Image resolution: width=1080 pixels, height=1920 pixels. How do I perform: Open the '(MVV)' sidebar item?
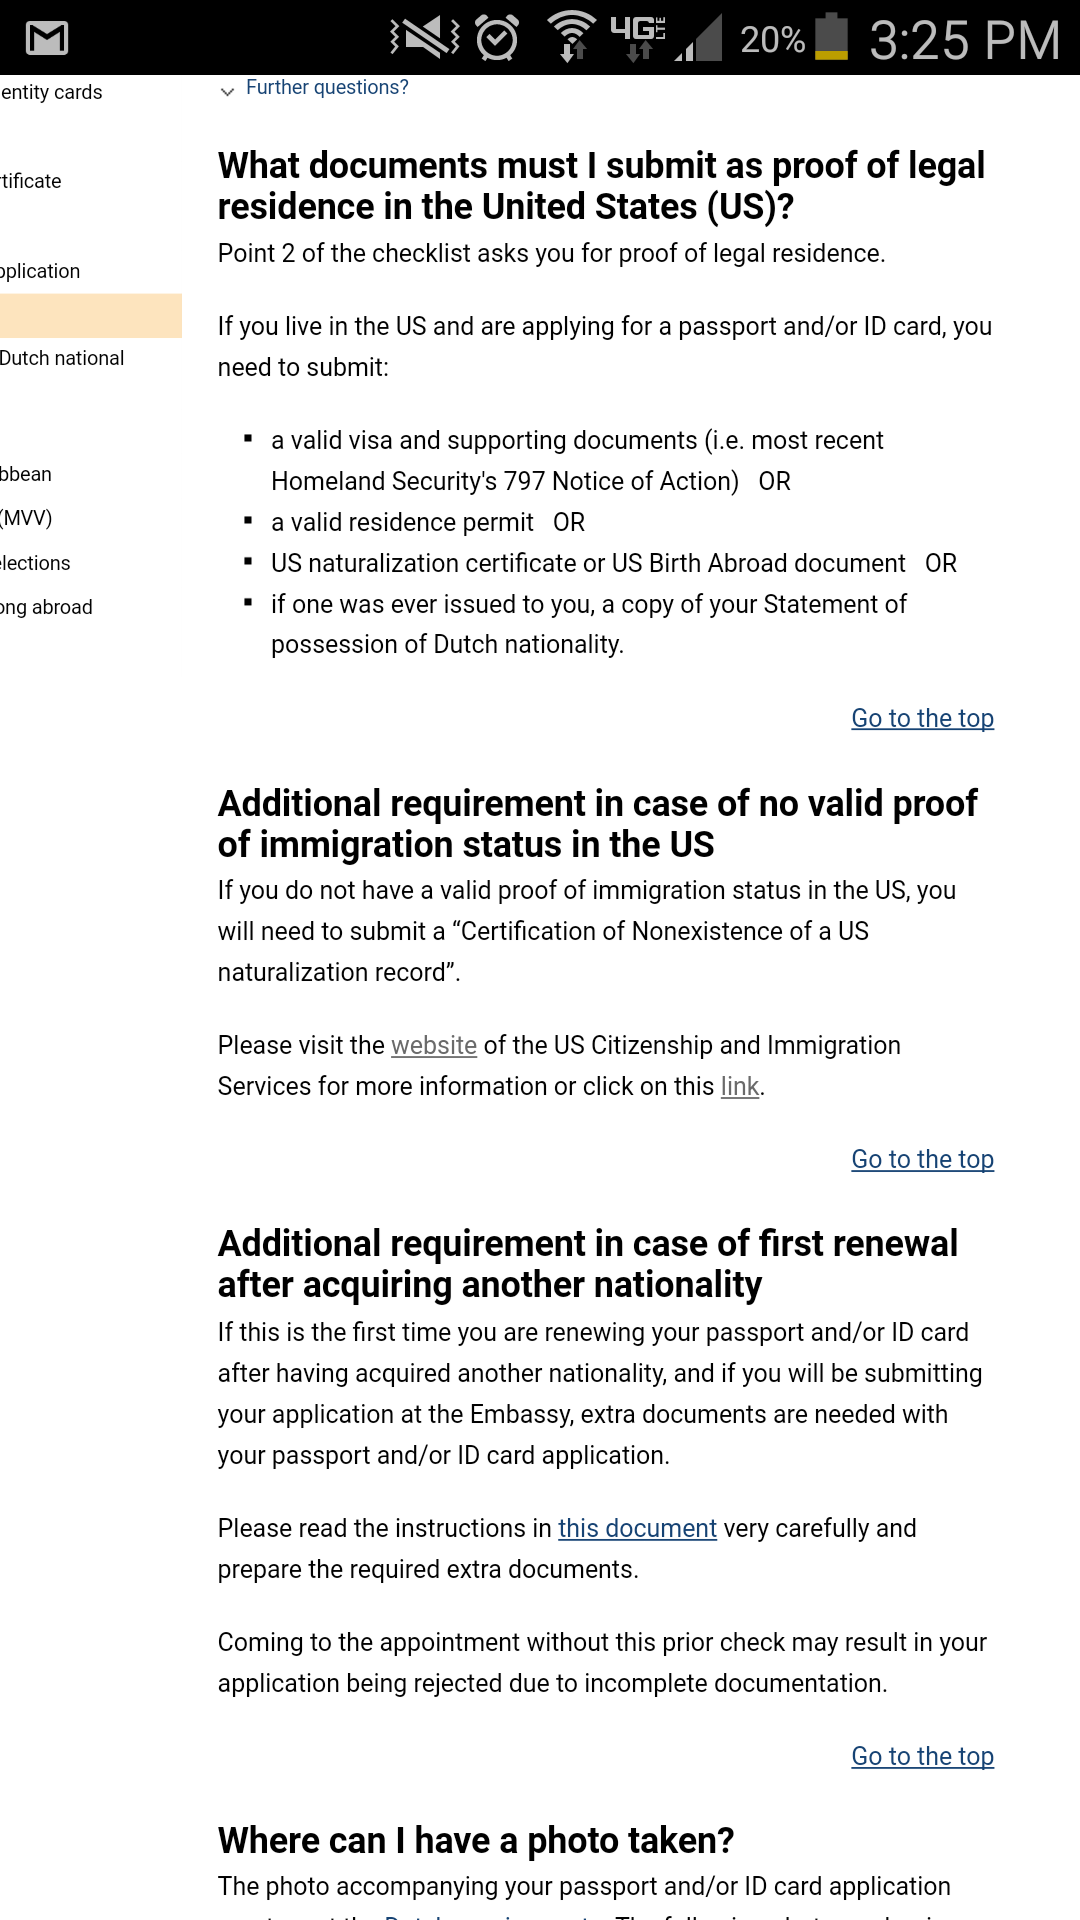click(27, 518)
